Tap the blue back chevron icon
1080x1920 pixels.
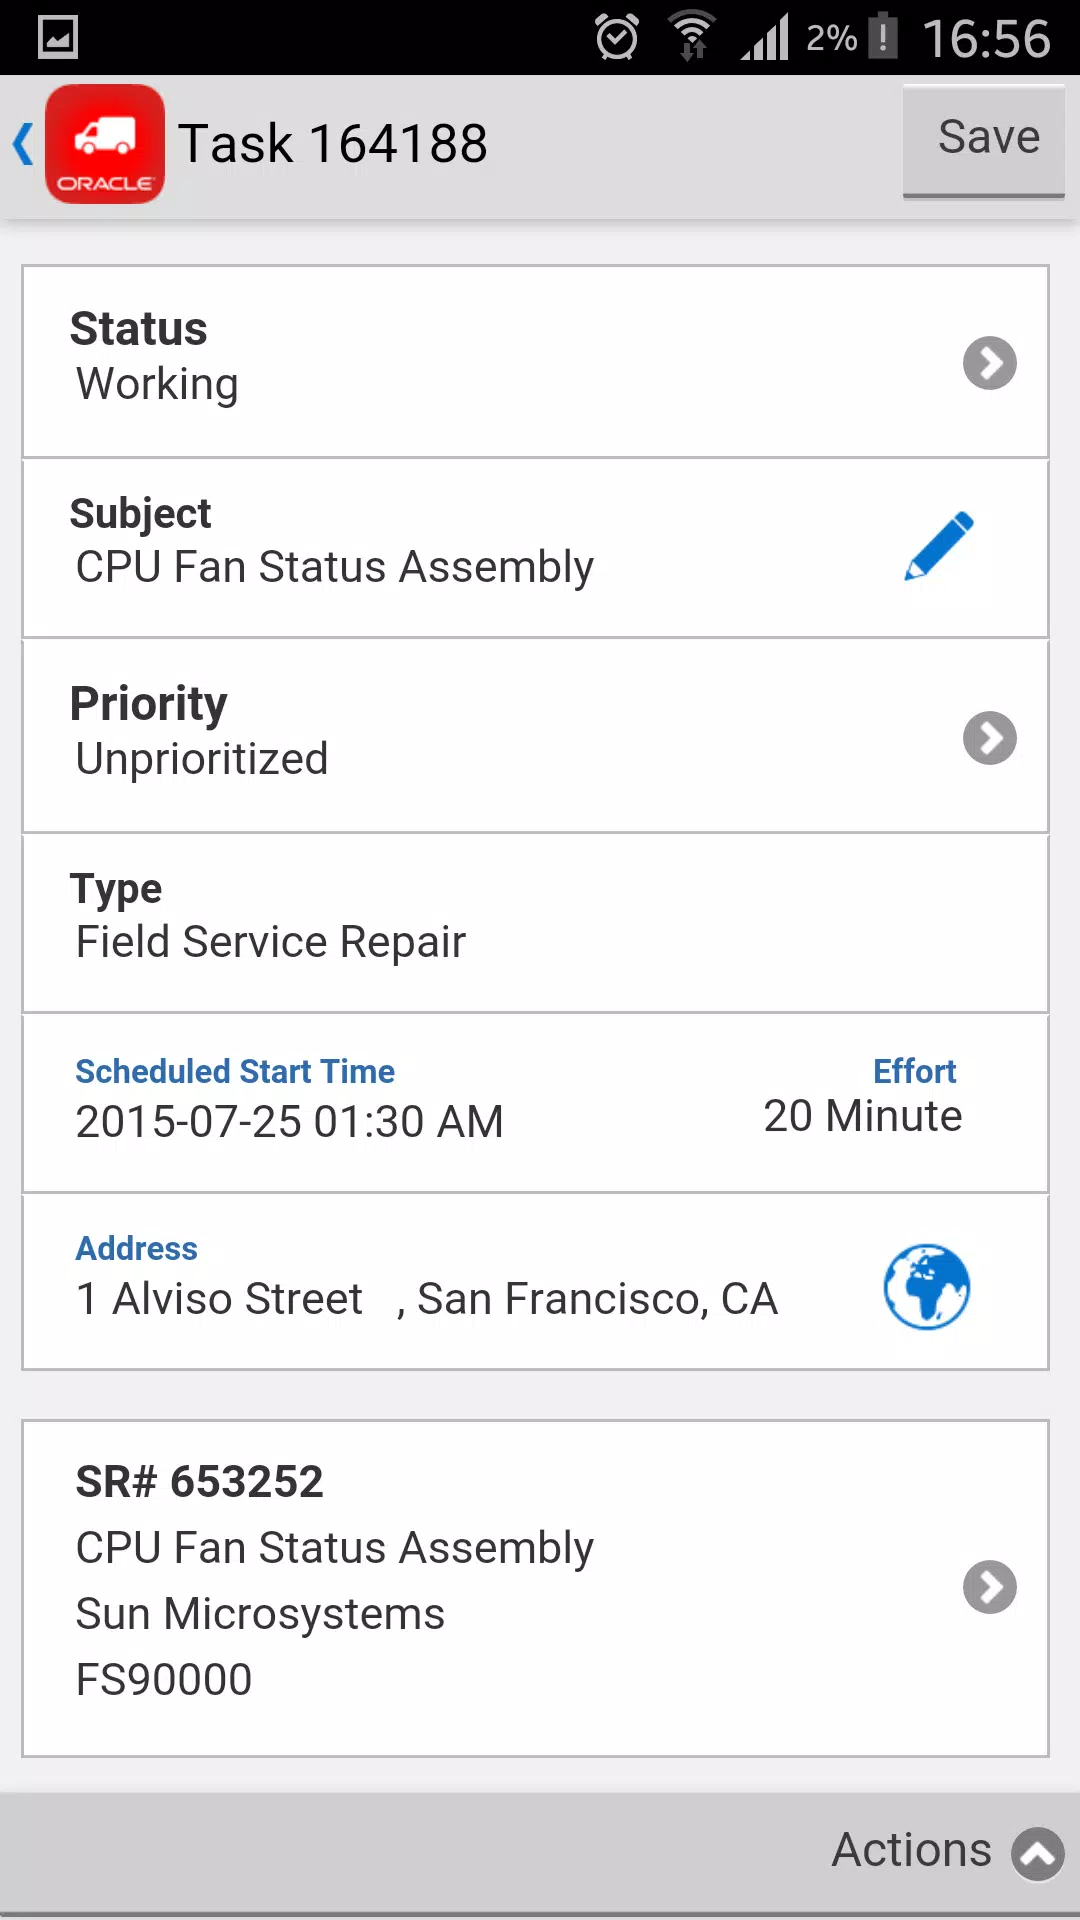click(23, 144)
